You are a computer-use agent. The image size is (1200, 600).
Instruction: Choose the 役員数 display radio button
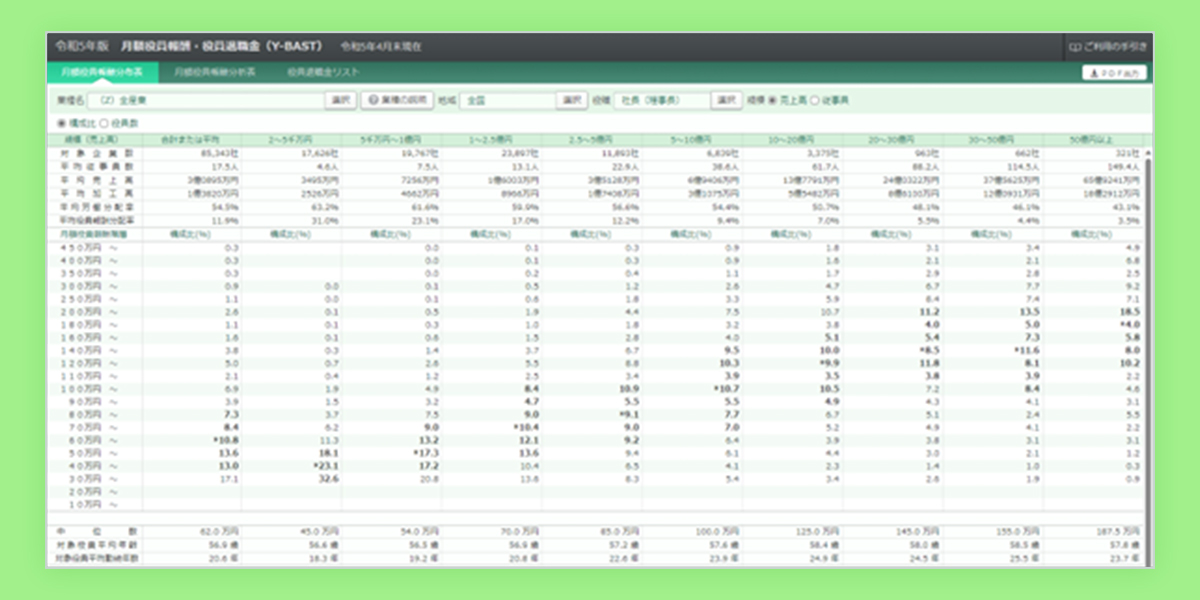[103, 123]
